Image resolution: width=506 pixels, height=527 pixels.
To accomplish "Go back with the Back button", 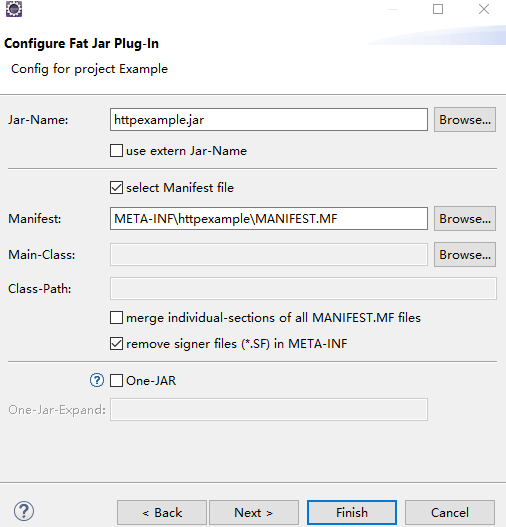I will pyautogui.click(x=162, y=513).
